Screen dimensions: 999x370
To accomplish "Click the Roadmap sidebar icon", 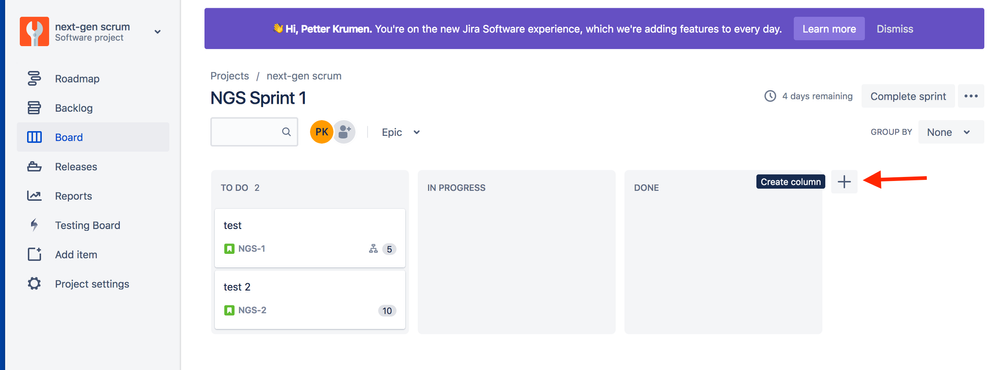I will click(x=34, y=79).
